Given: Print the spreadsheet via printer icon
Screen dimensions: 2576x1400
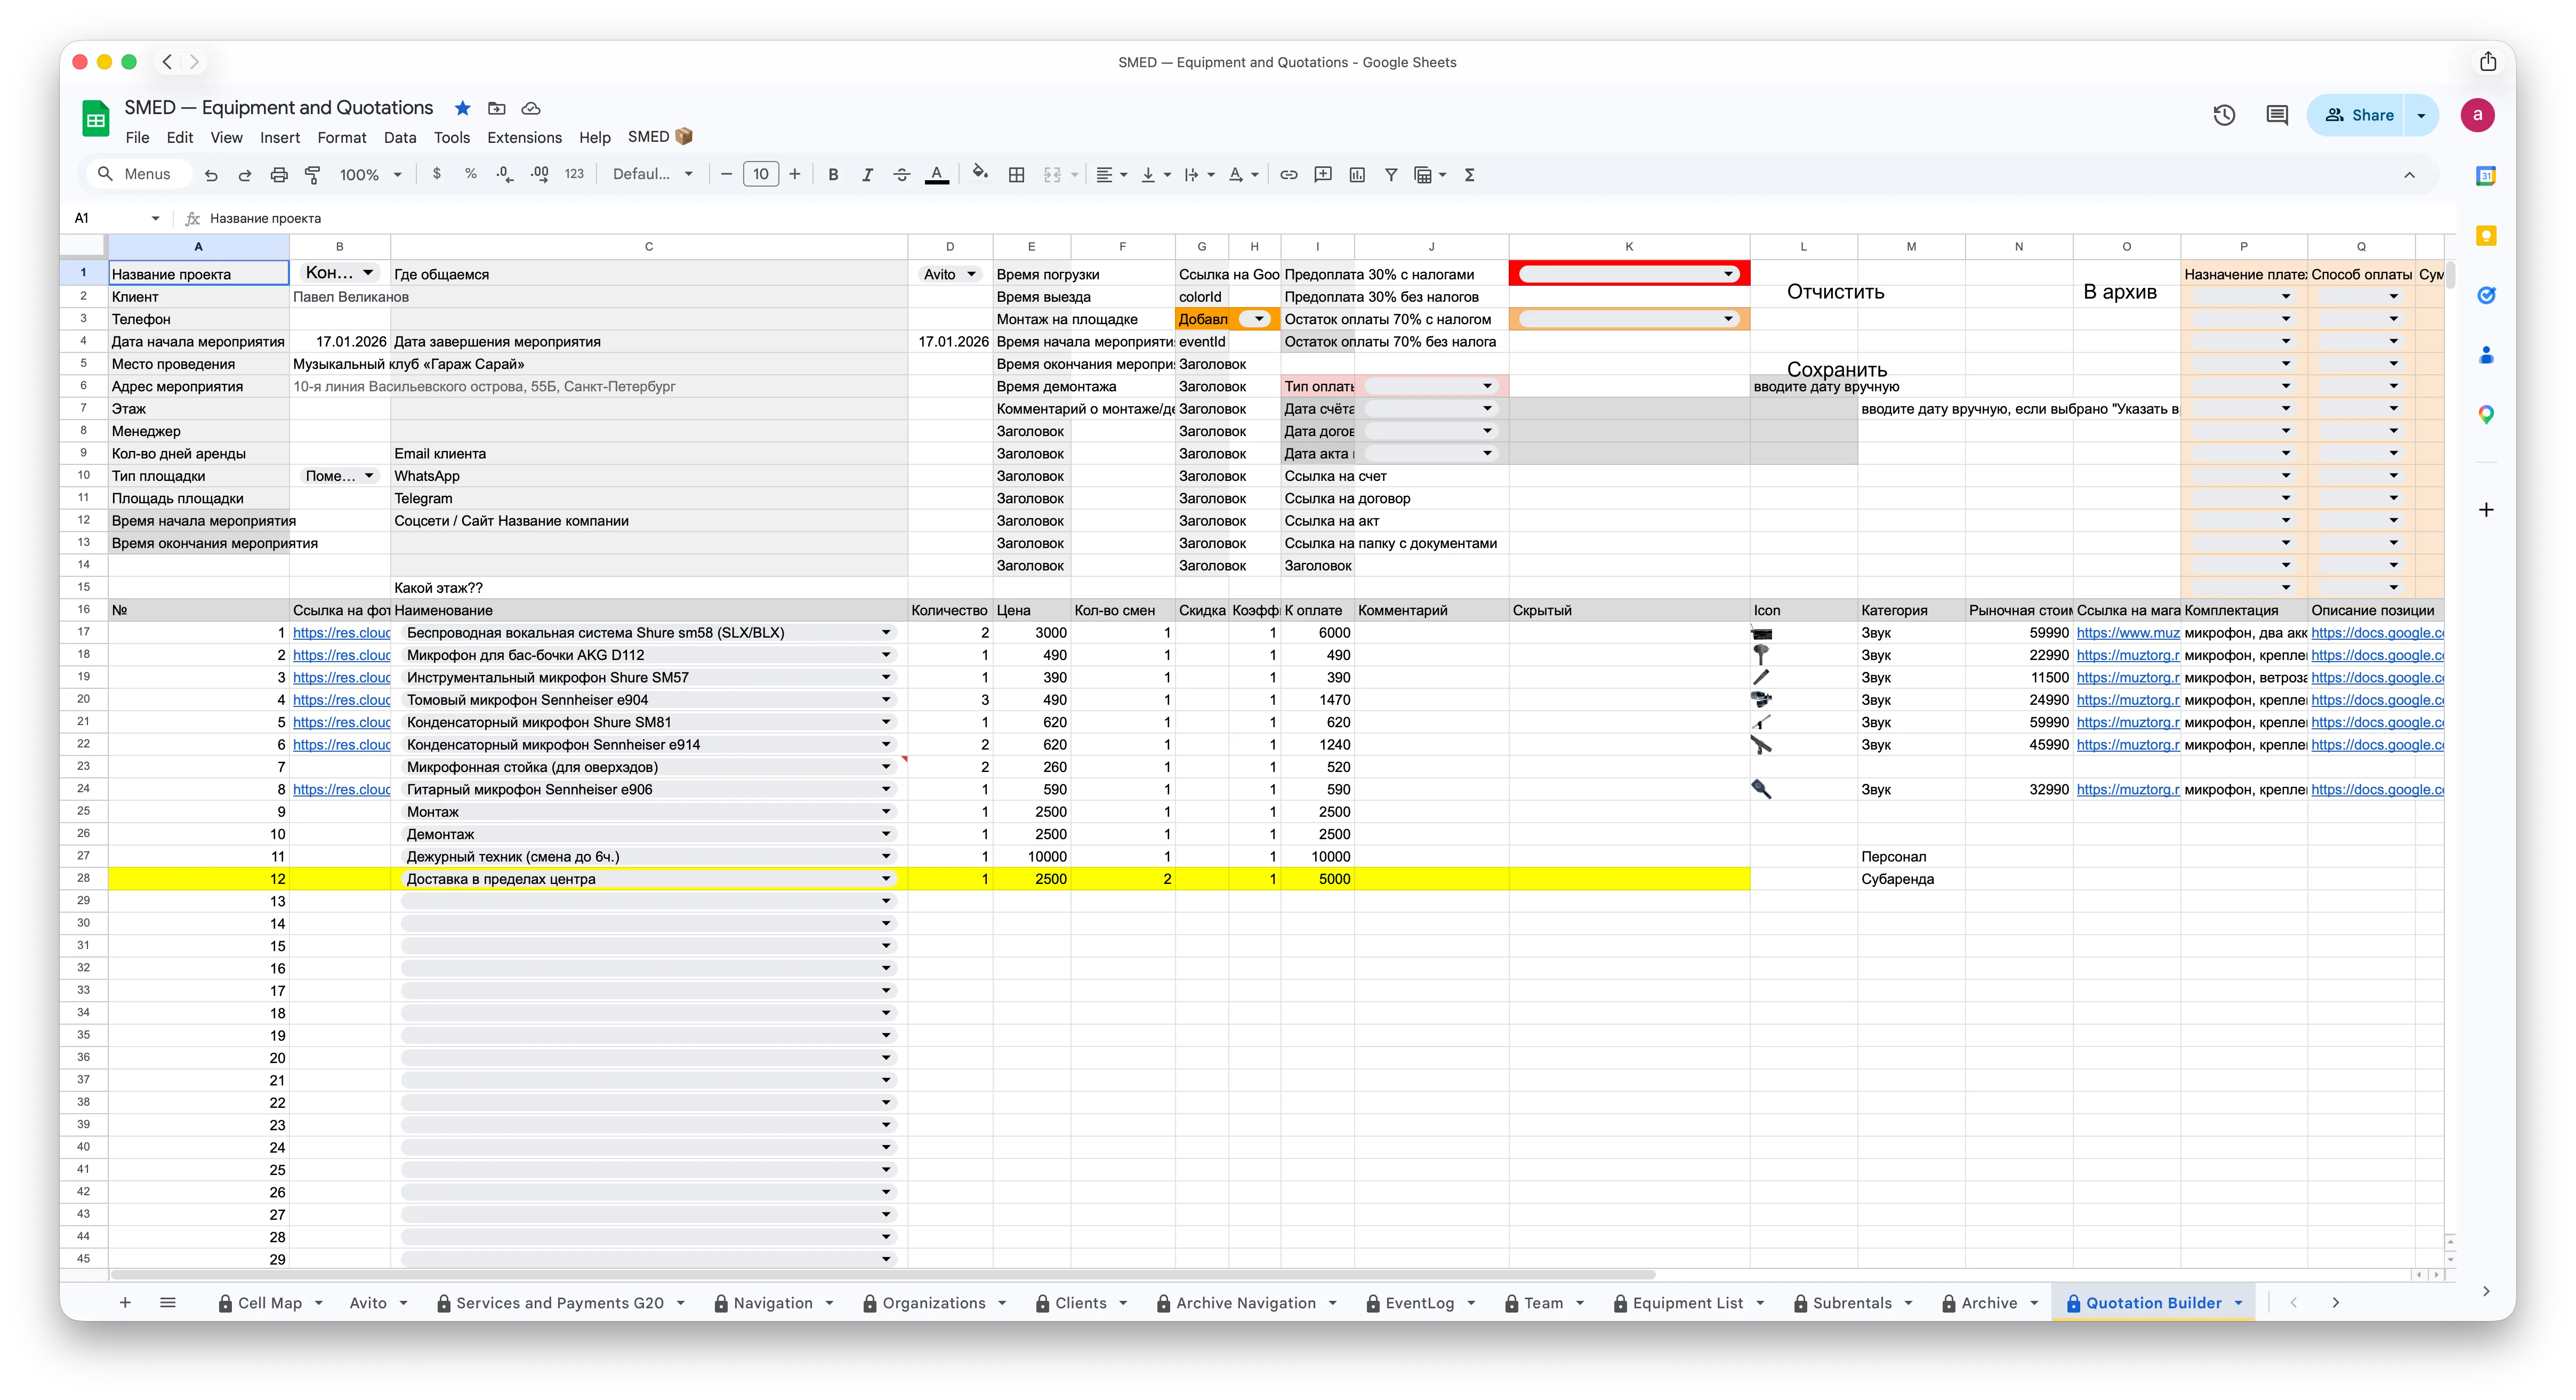Looking at the screenshot, I should (279, 175).
